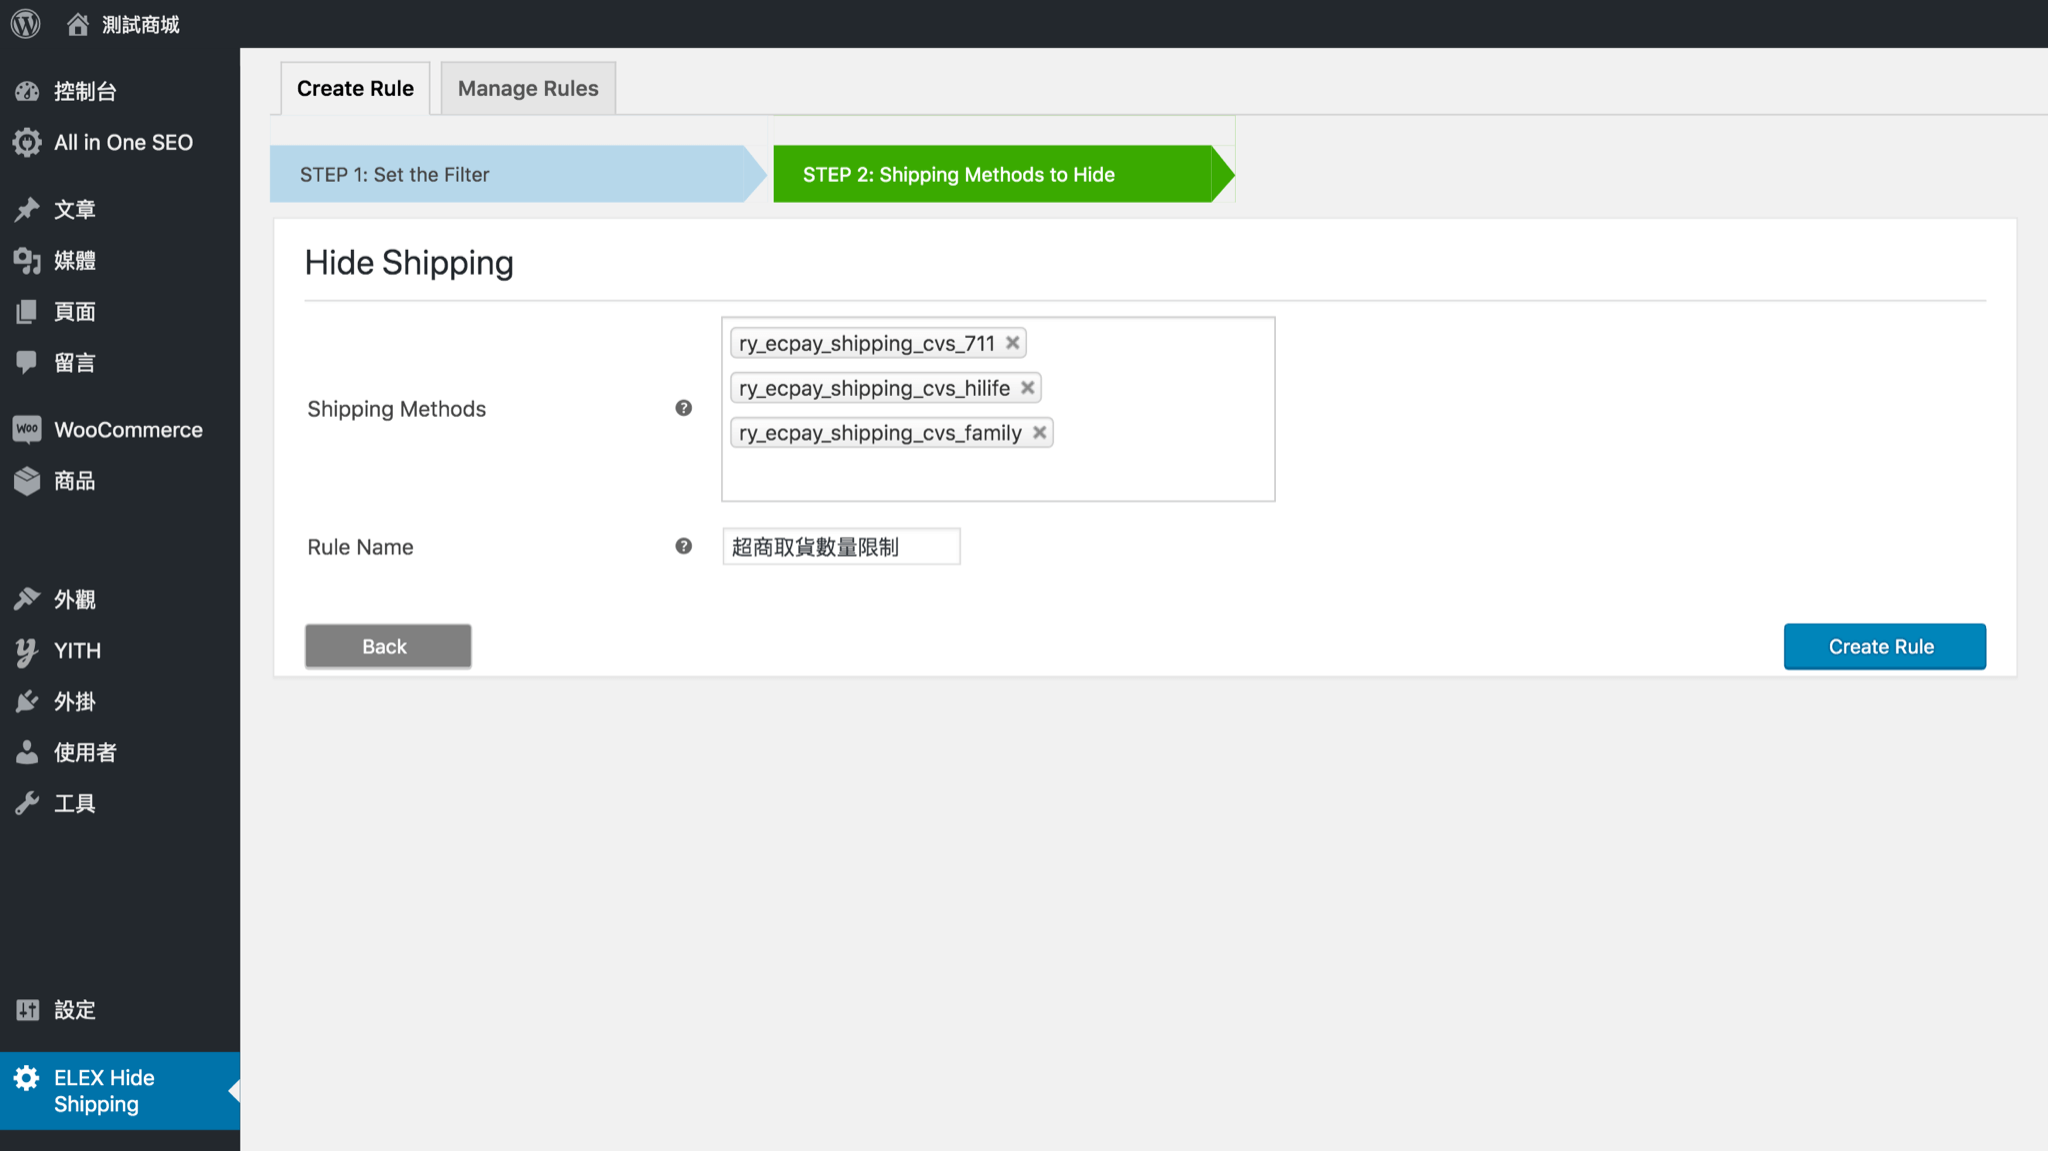
Task: Remove ry_ecpay_shipping_cvs_711 tag
Action: click(x=1012, y=343)
